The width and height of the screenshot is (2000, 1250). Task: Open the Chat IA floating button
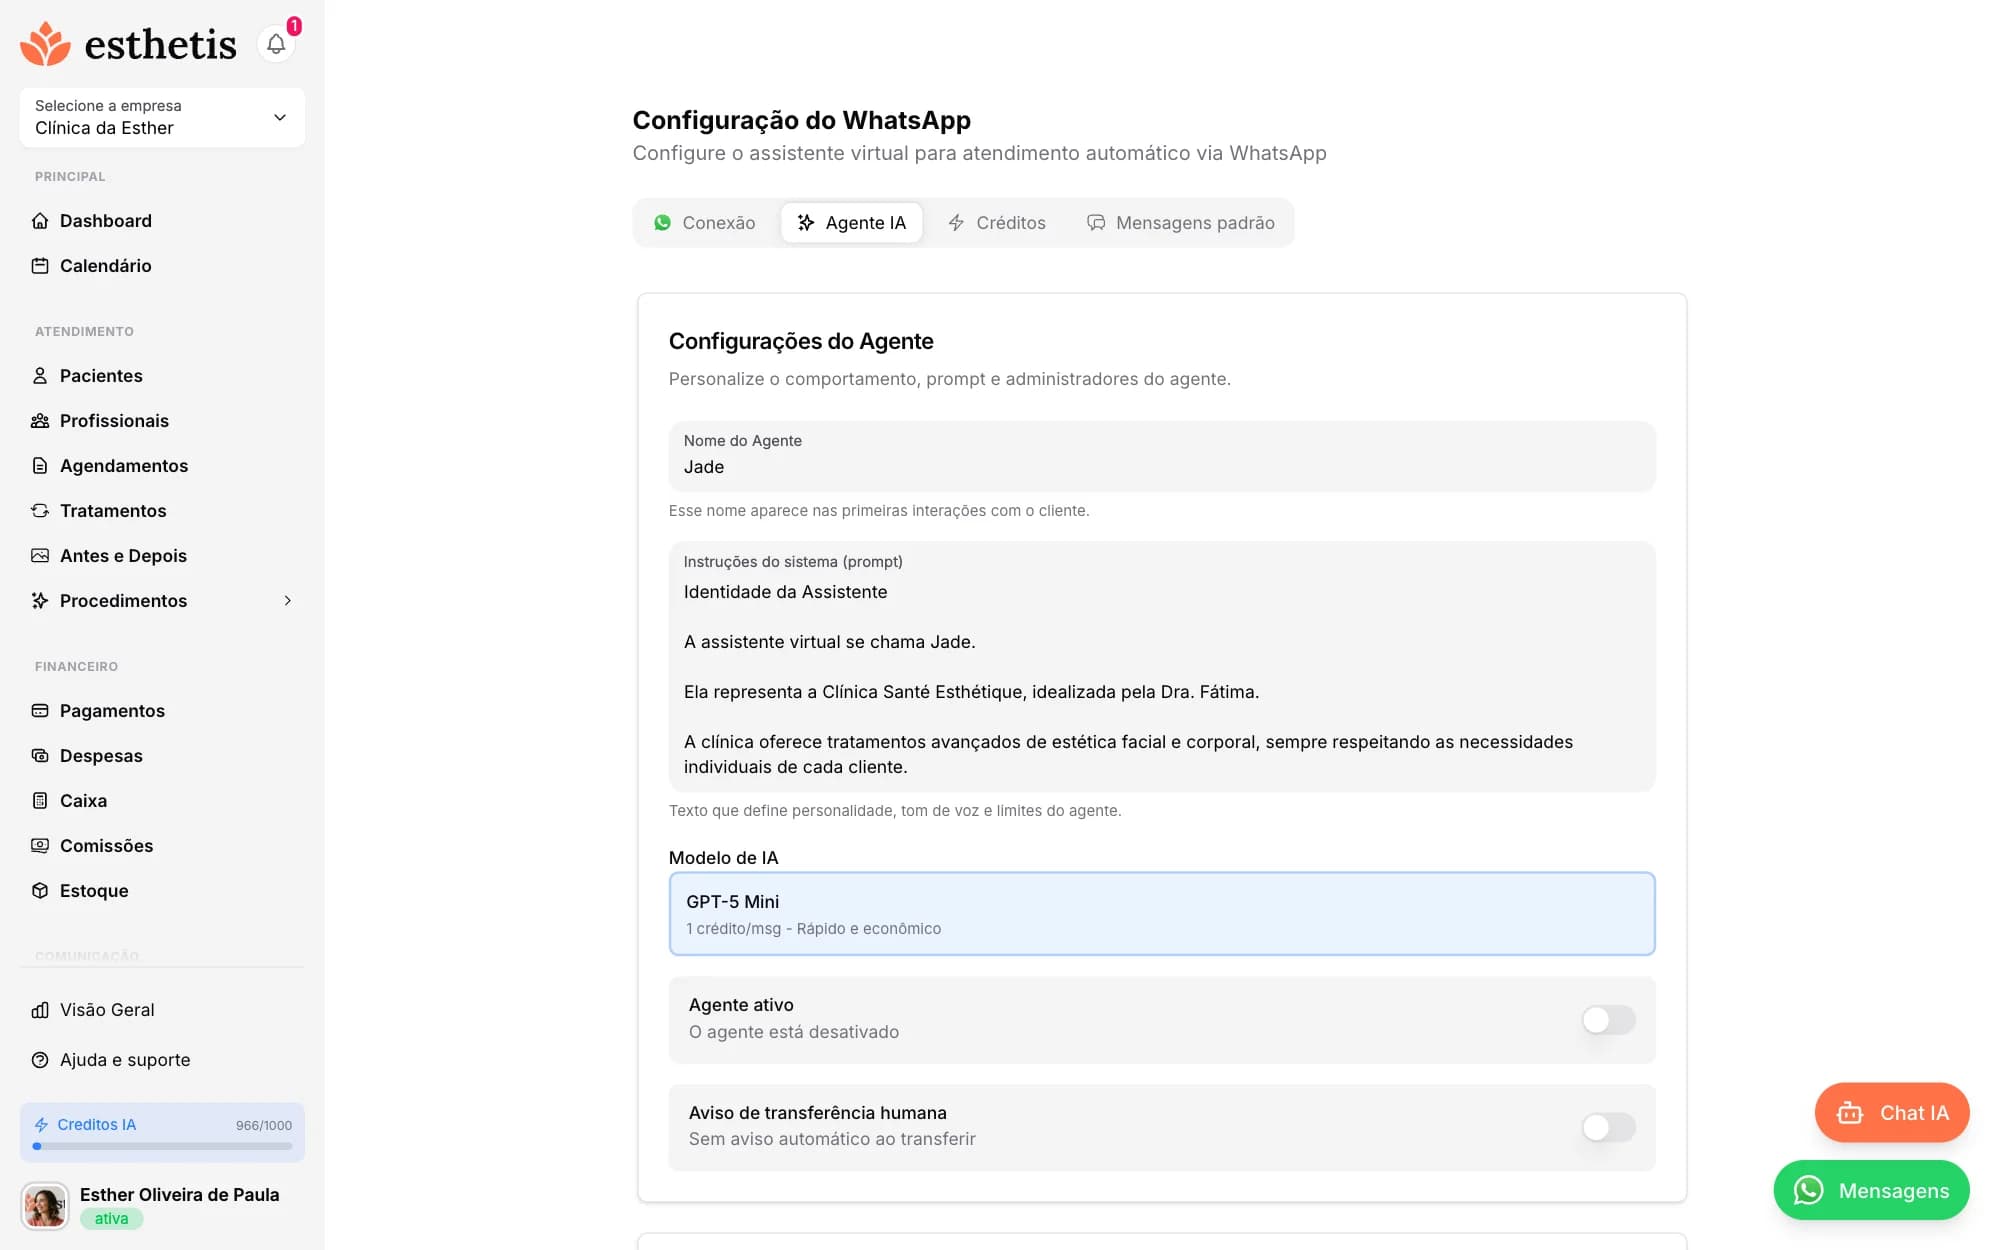(1892, 1113)
